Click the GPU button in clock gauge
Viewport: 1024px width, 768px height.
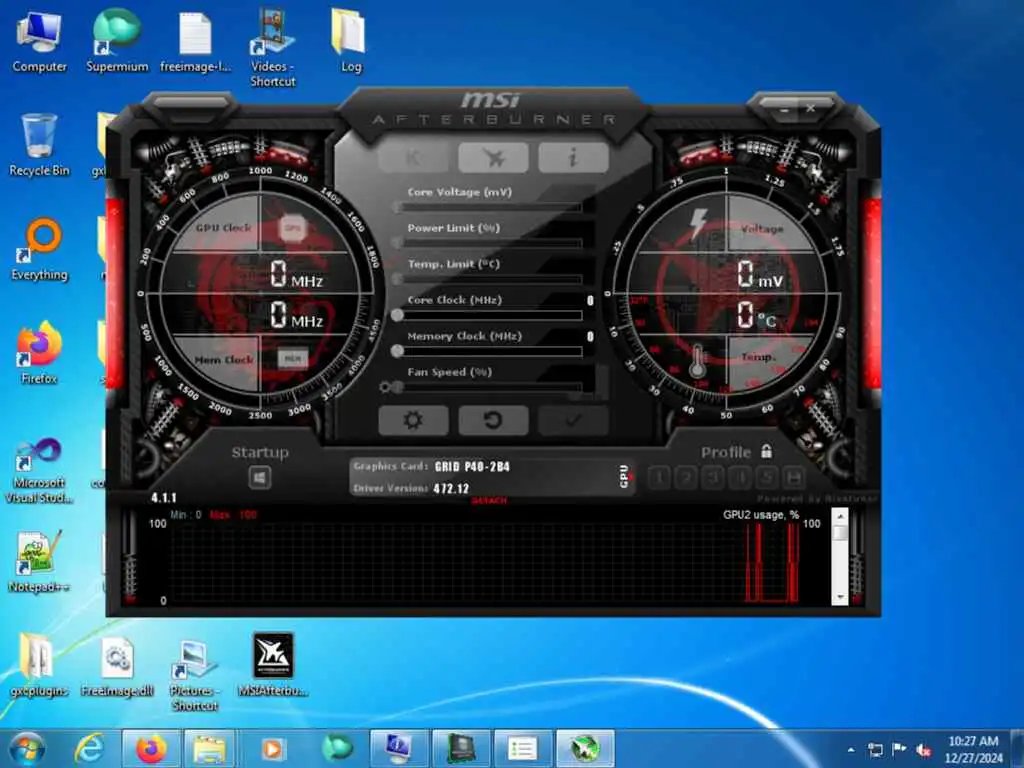click(292, 228)
